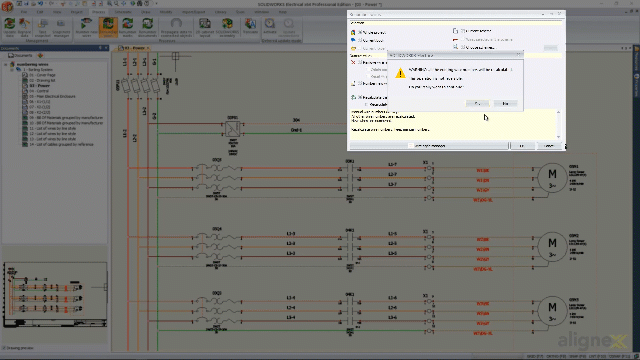This screenshot has width=640, height=360.
Task: Toggle ORTHO (F8) in status bar
Action: coord(555,357)
